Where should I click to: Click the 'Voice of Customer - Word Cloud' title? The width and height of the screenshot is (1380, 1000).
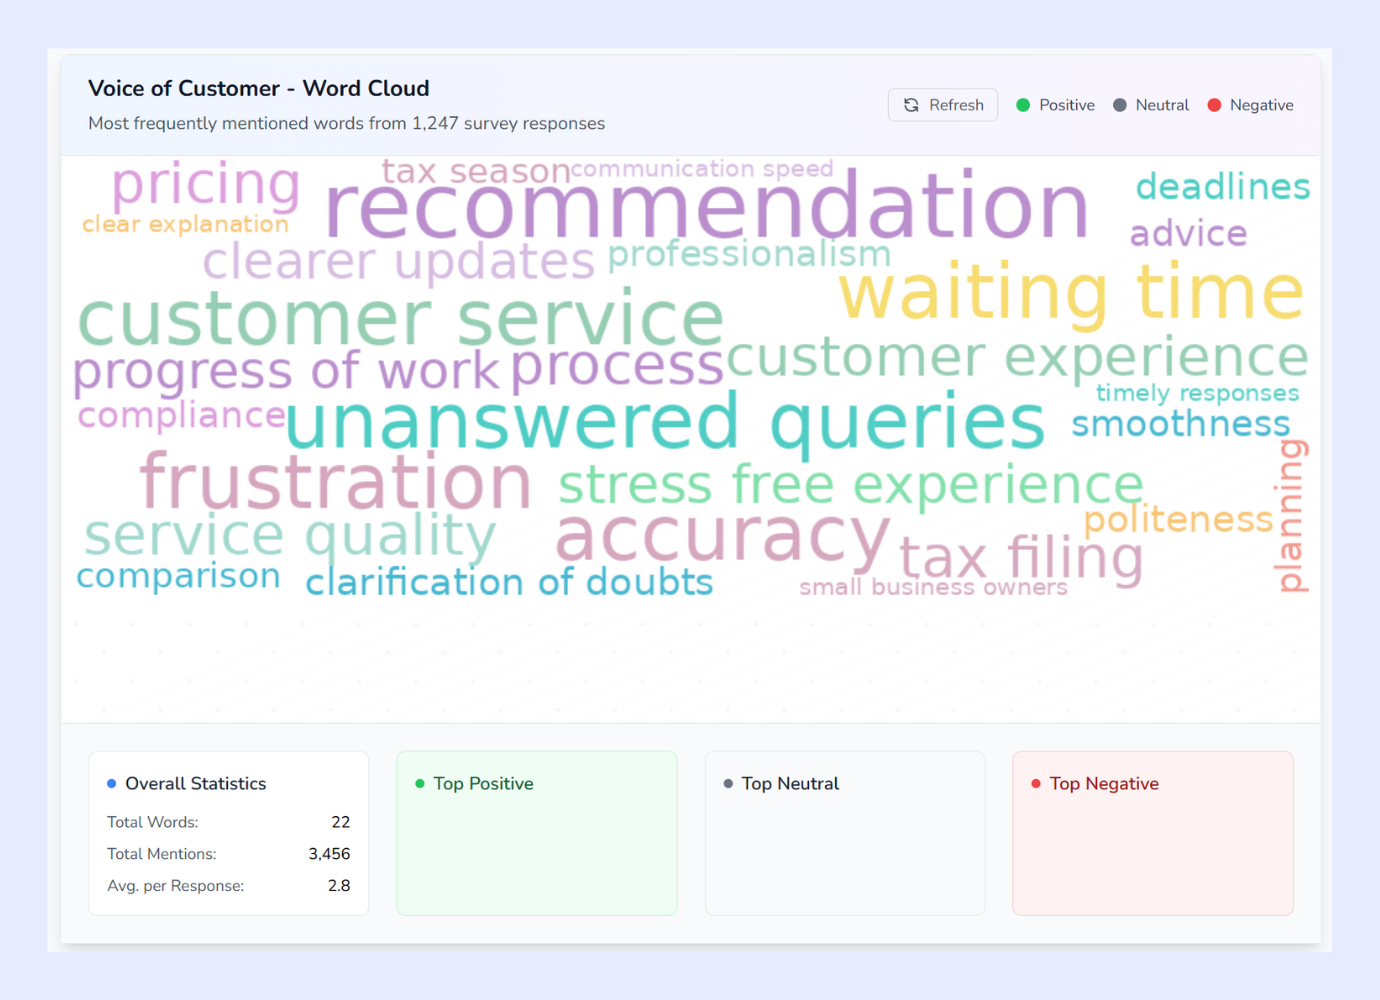(259, 88)
